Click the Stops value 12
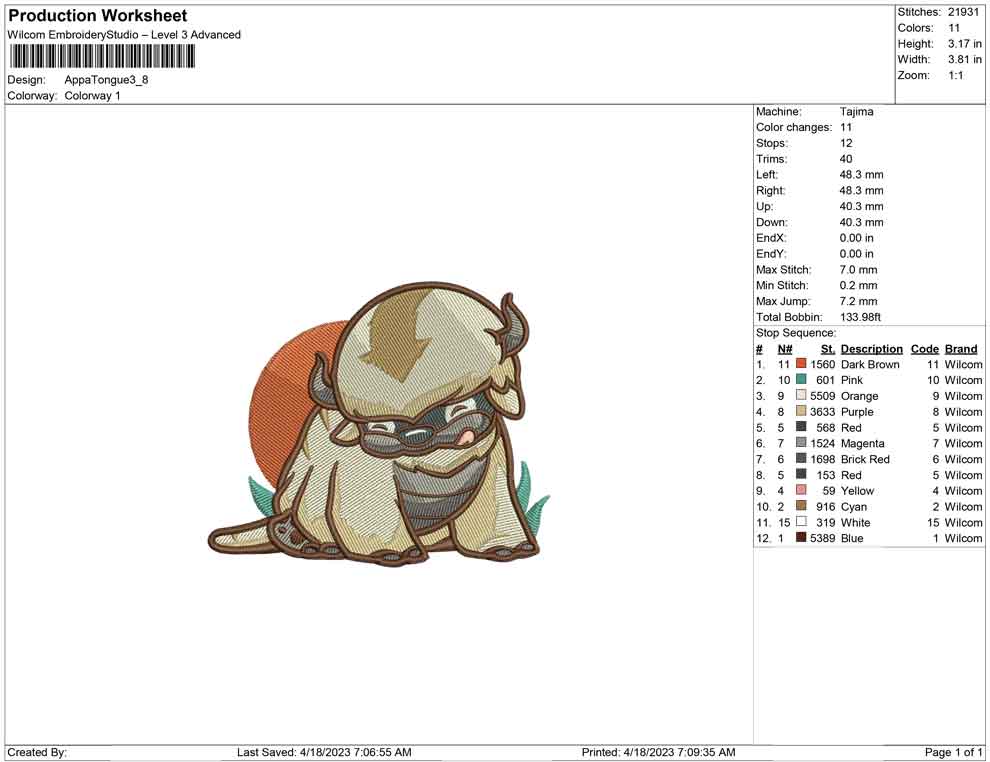Screen dimensions: 990x762 tap(846, 143)
